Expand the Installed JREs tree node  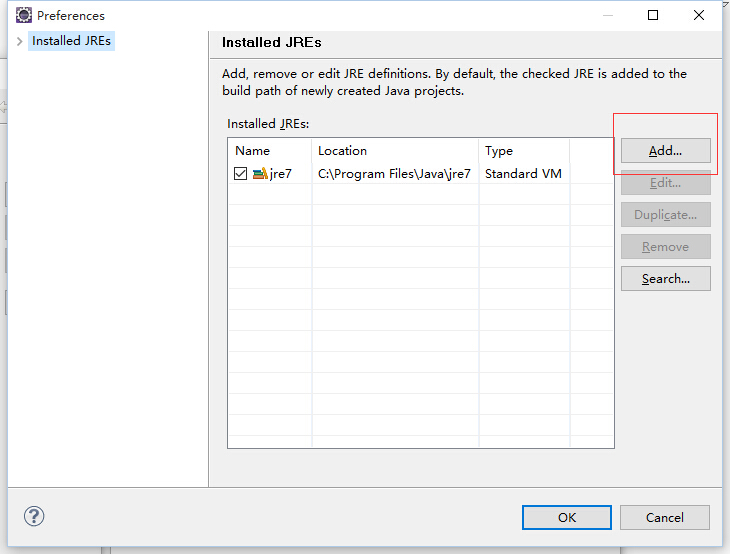(x=20, y=41)
